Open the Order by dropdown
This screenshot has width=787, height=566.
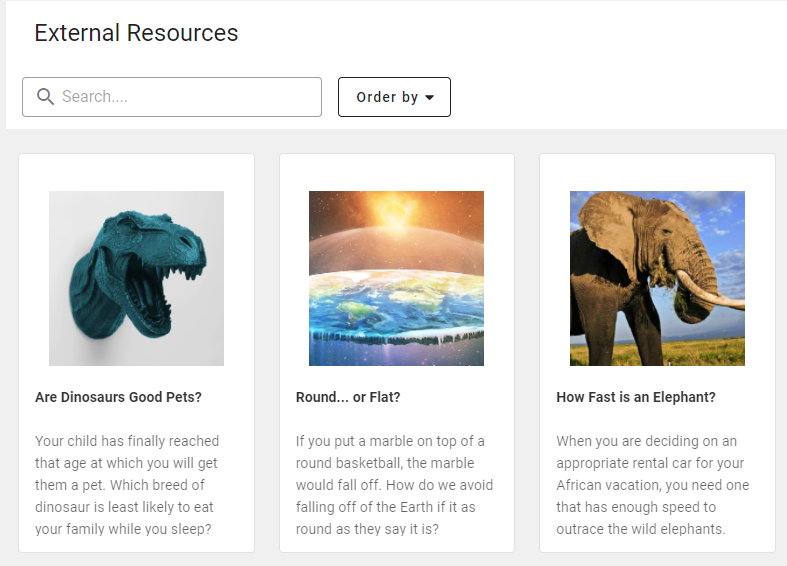pos(394,97)
